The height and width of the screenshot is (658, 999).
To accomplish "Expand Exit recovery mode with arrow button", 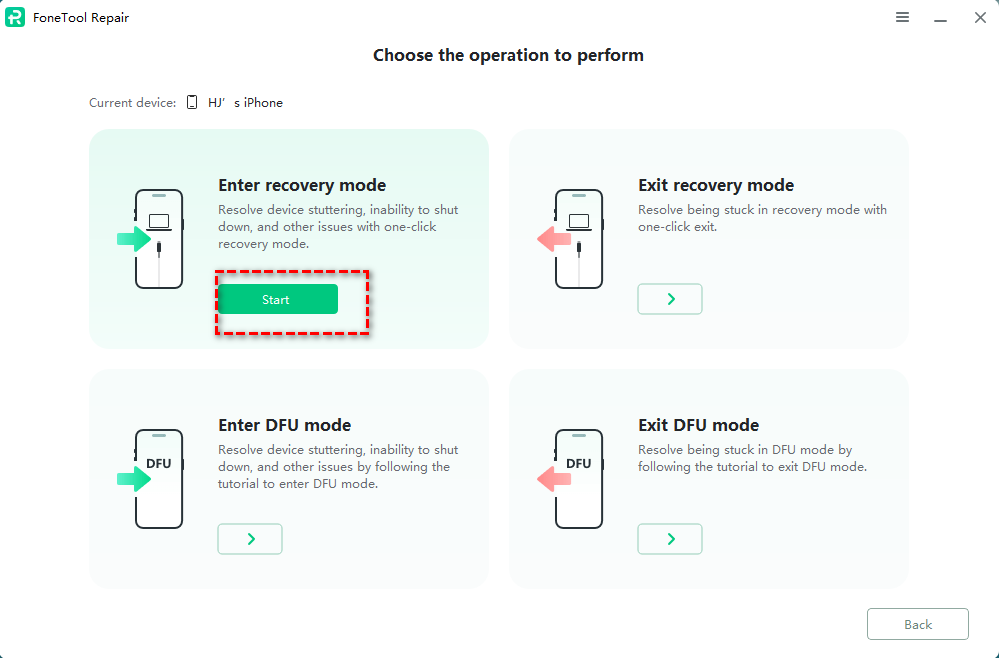I will [670, 299].
